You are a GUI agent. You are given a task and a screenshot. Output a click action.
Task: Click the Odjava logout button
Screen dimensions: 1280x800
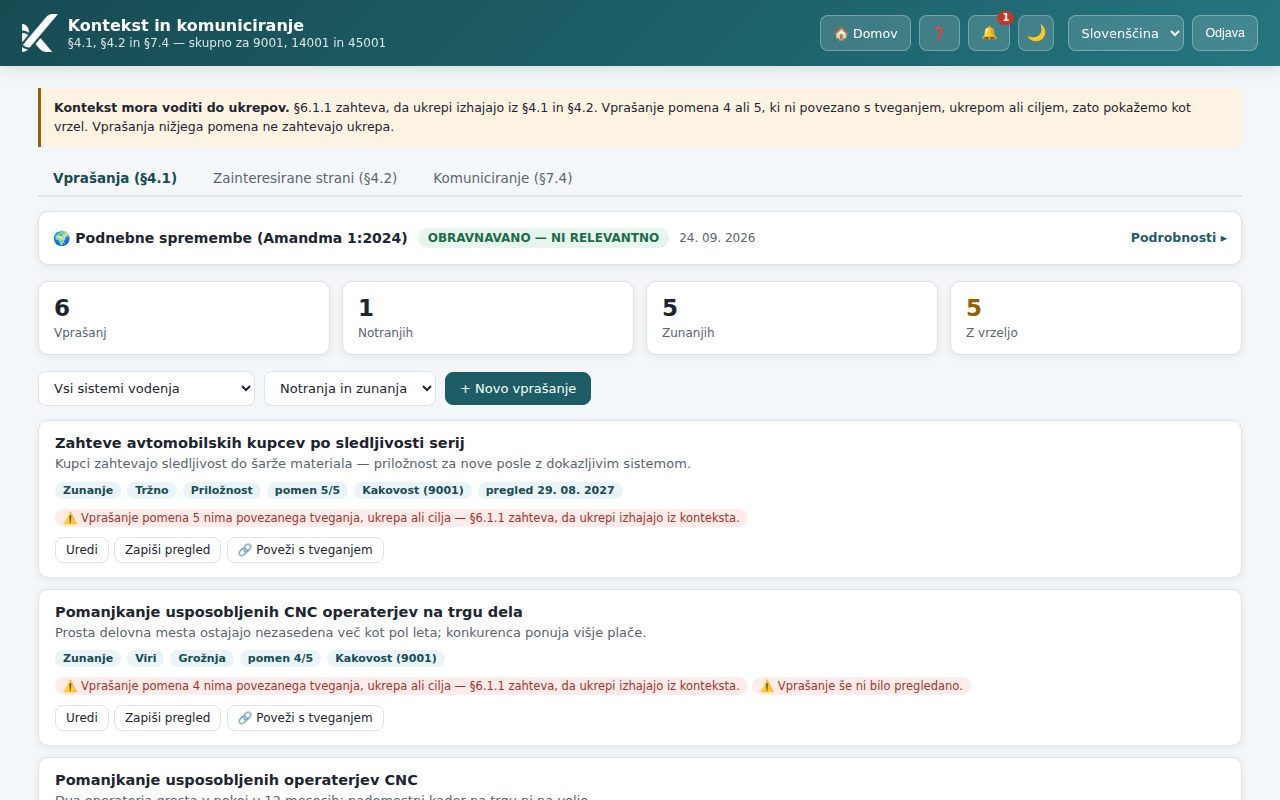1225,33
